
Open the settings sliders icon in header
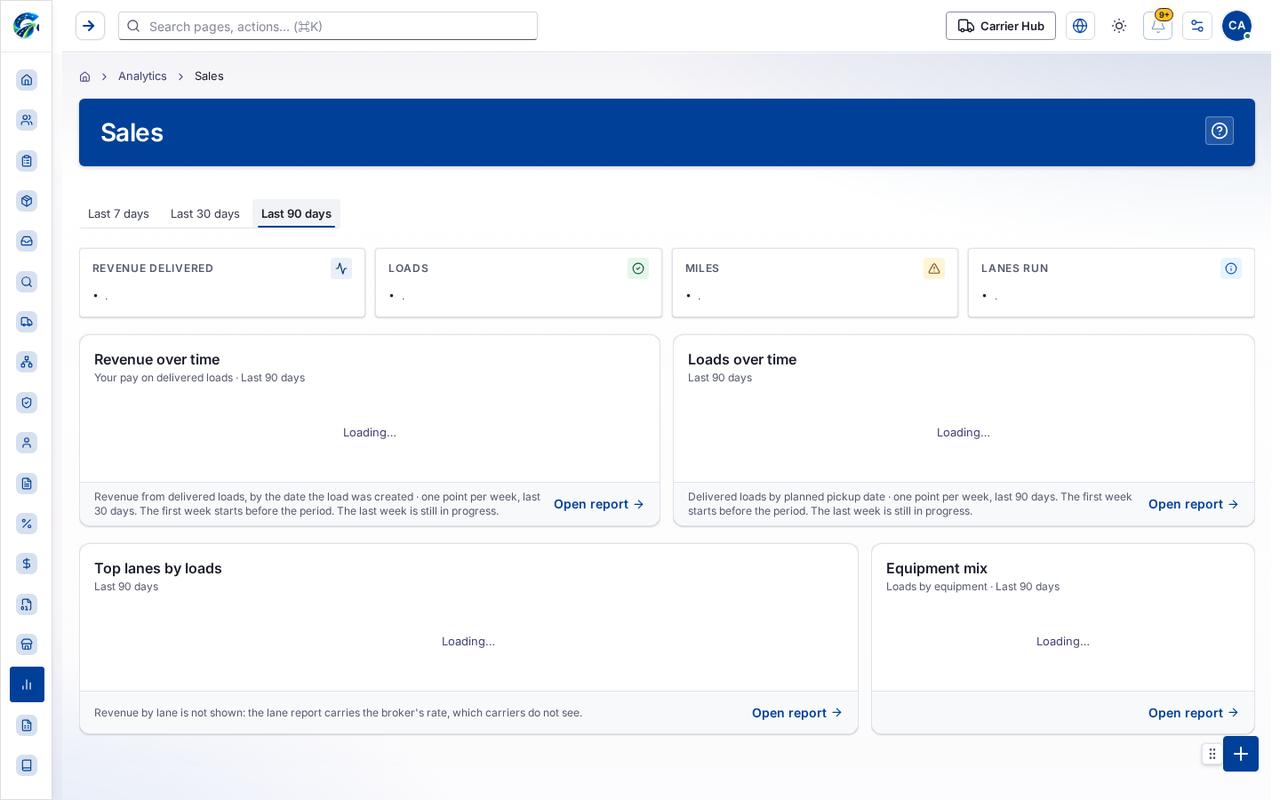tap(1197, 26)
